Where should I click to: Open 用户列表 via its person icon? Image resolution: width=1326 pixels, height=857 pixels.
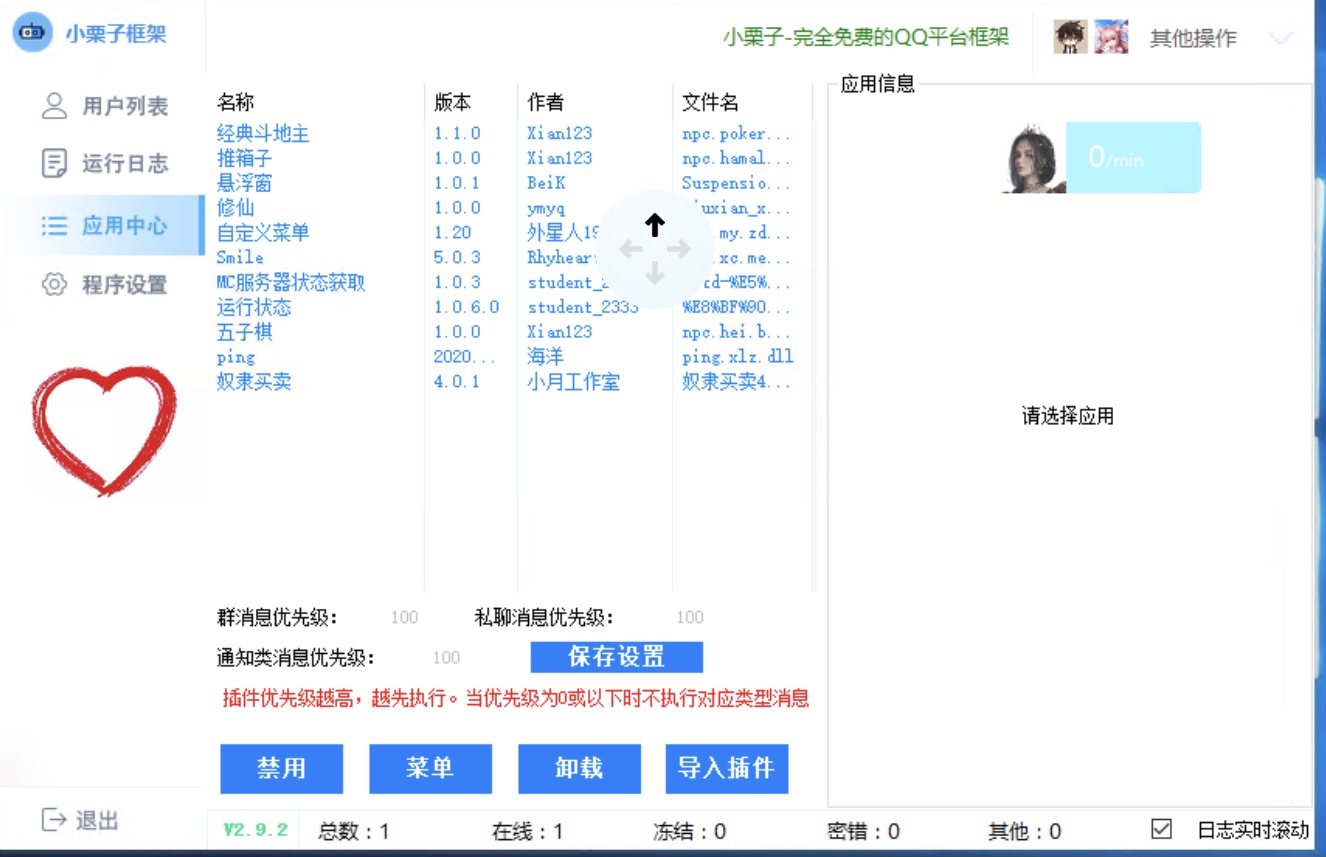(54, 106)
